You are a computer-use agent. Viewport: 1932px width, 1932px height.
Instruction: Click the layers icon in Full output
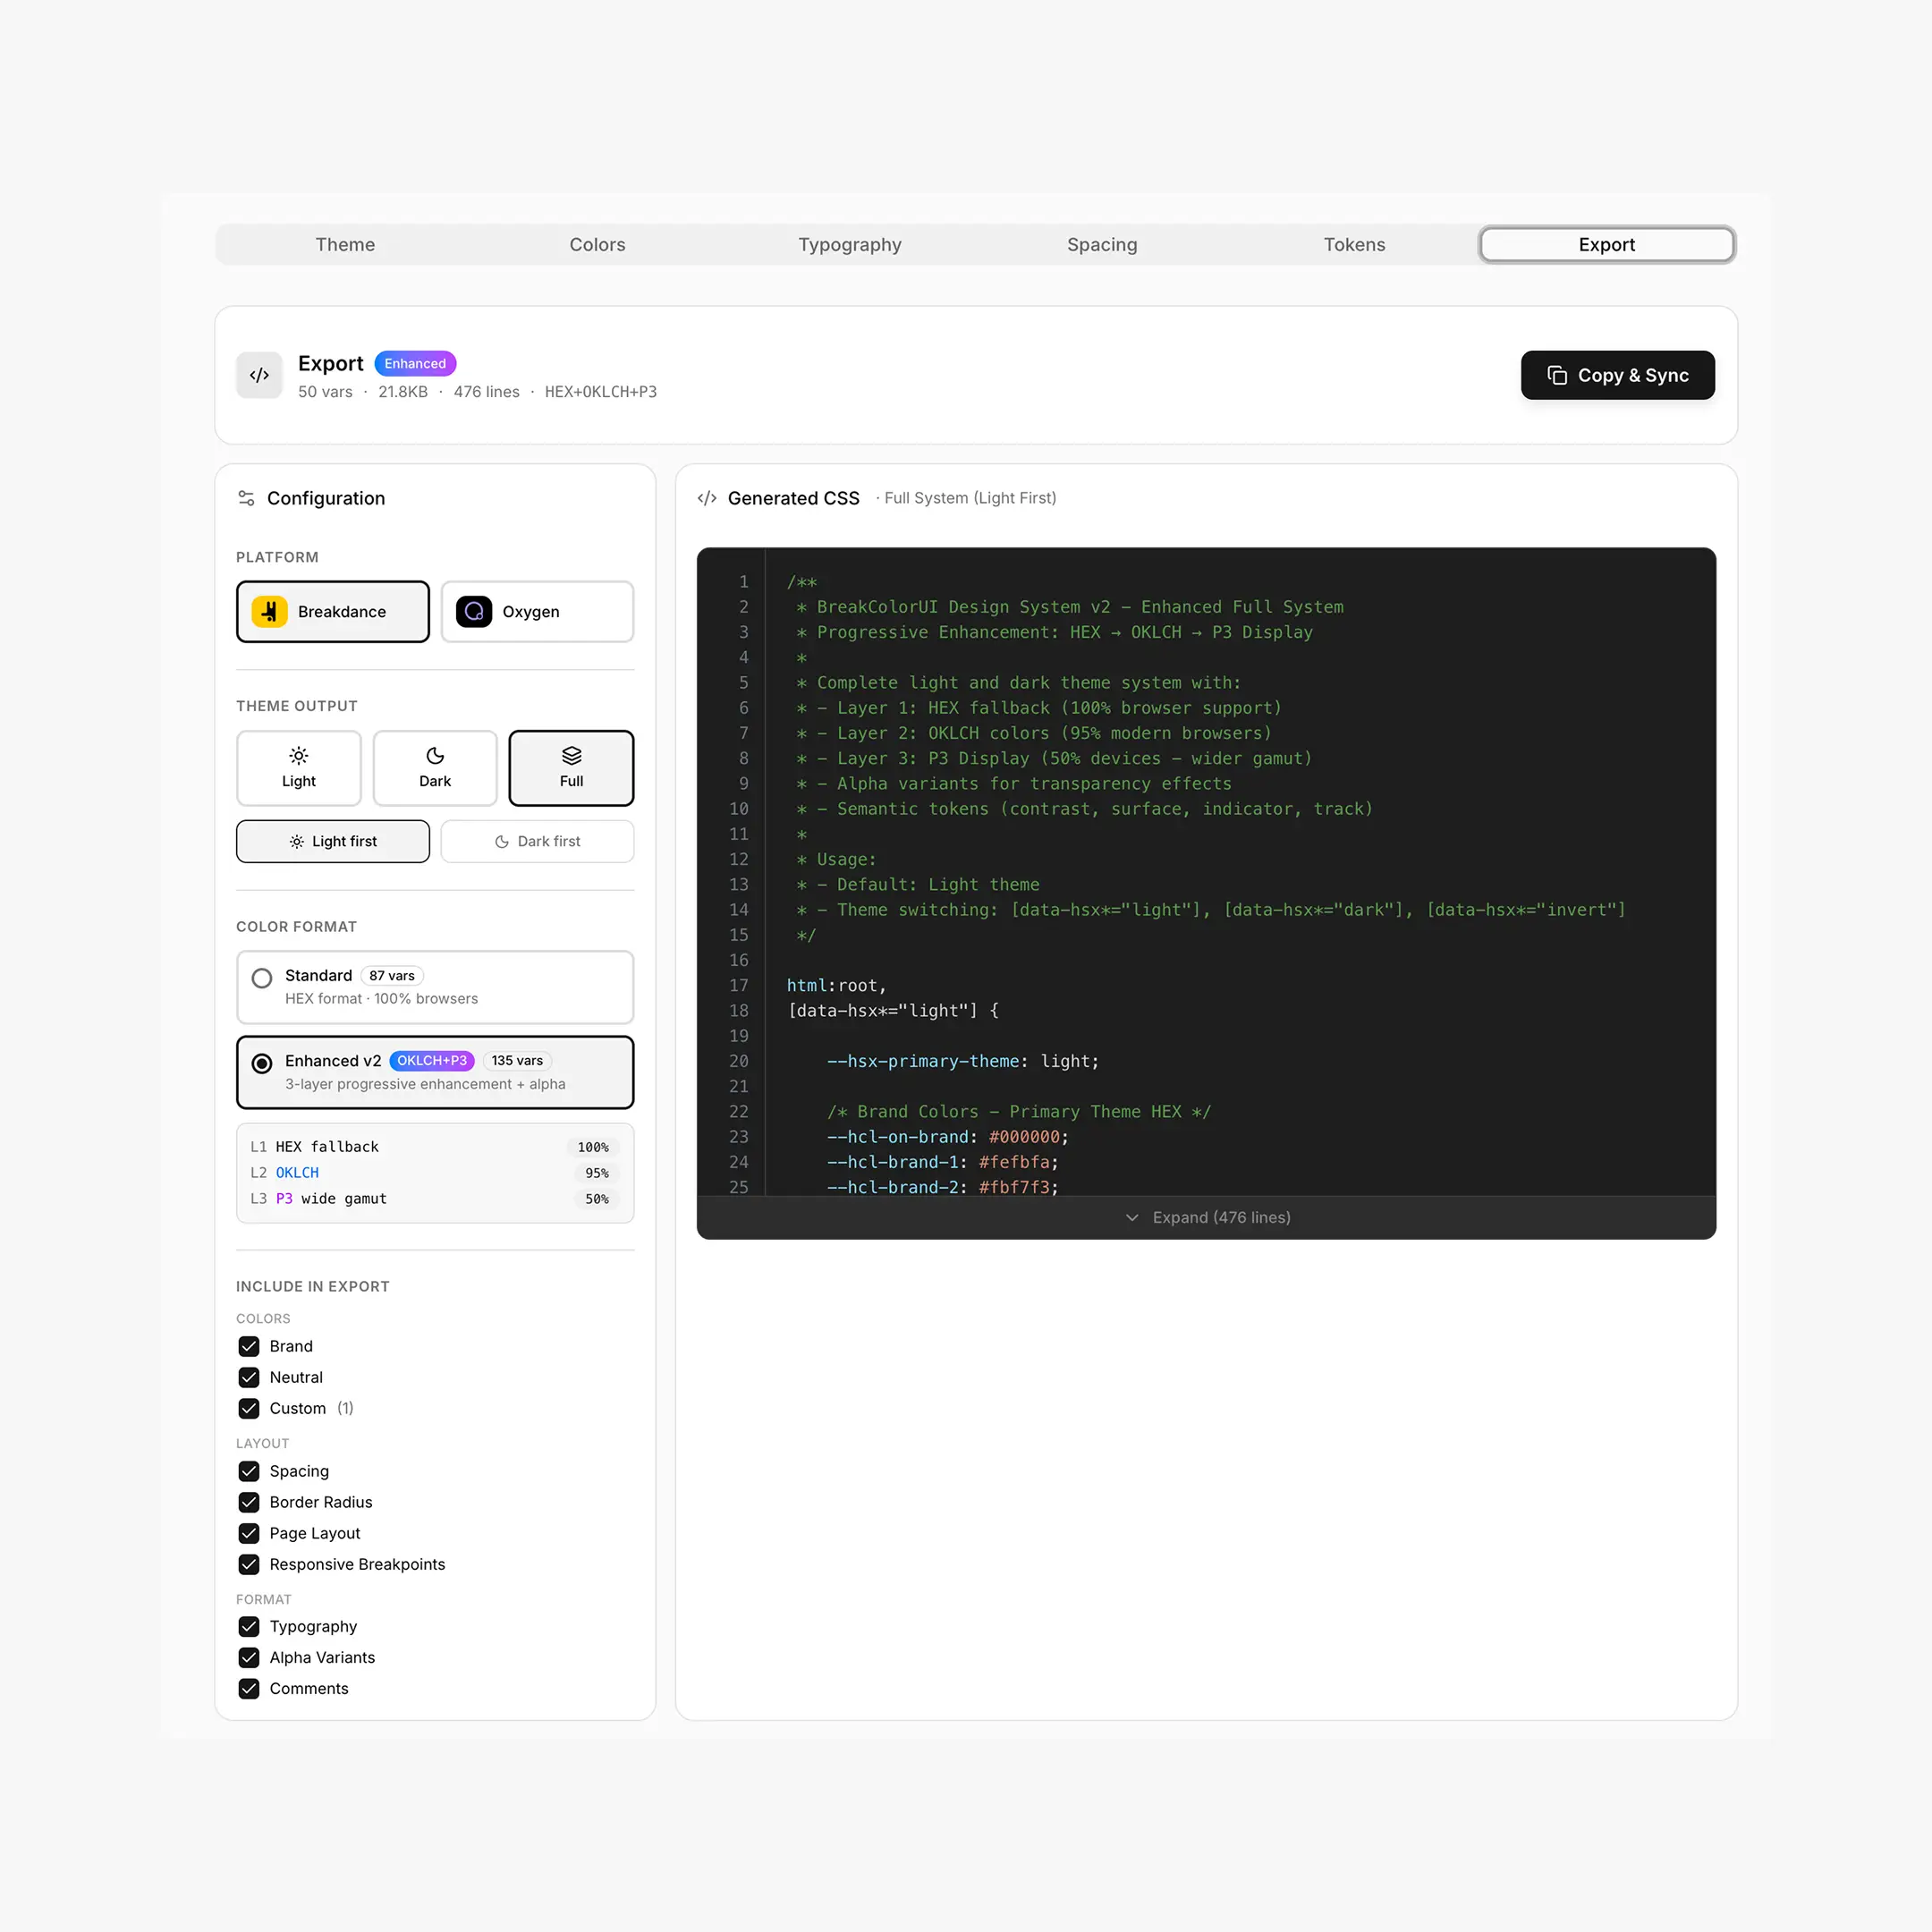click(571, 756)
